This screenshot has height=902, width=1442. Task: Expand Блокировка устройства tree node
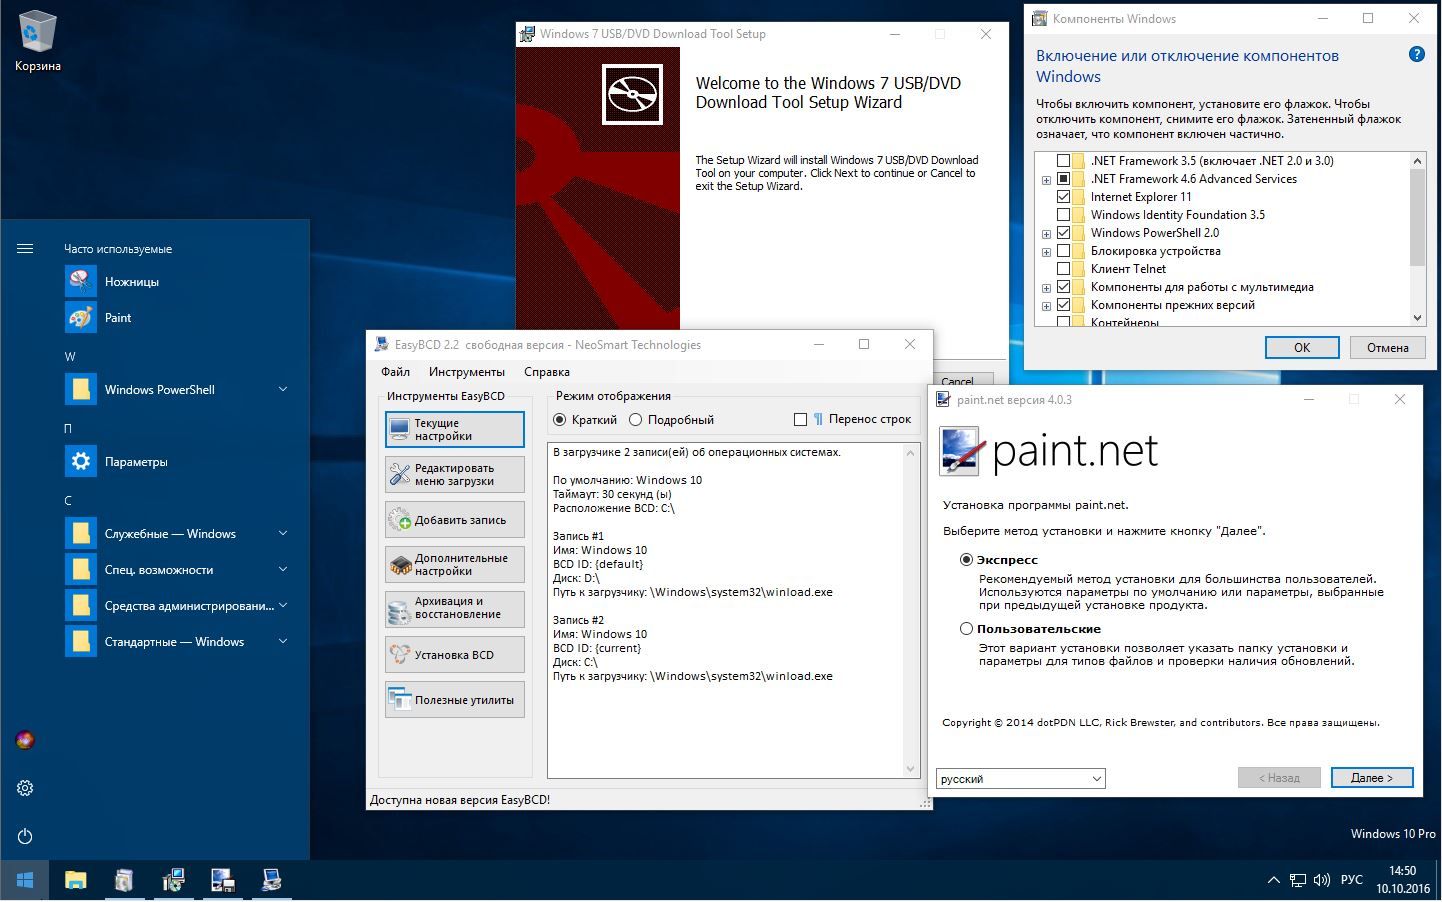(1046, 252)
